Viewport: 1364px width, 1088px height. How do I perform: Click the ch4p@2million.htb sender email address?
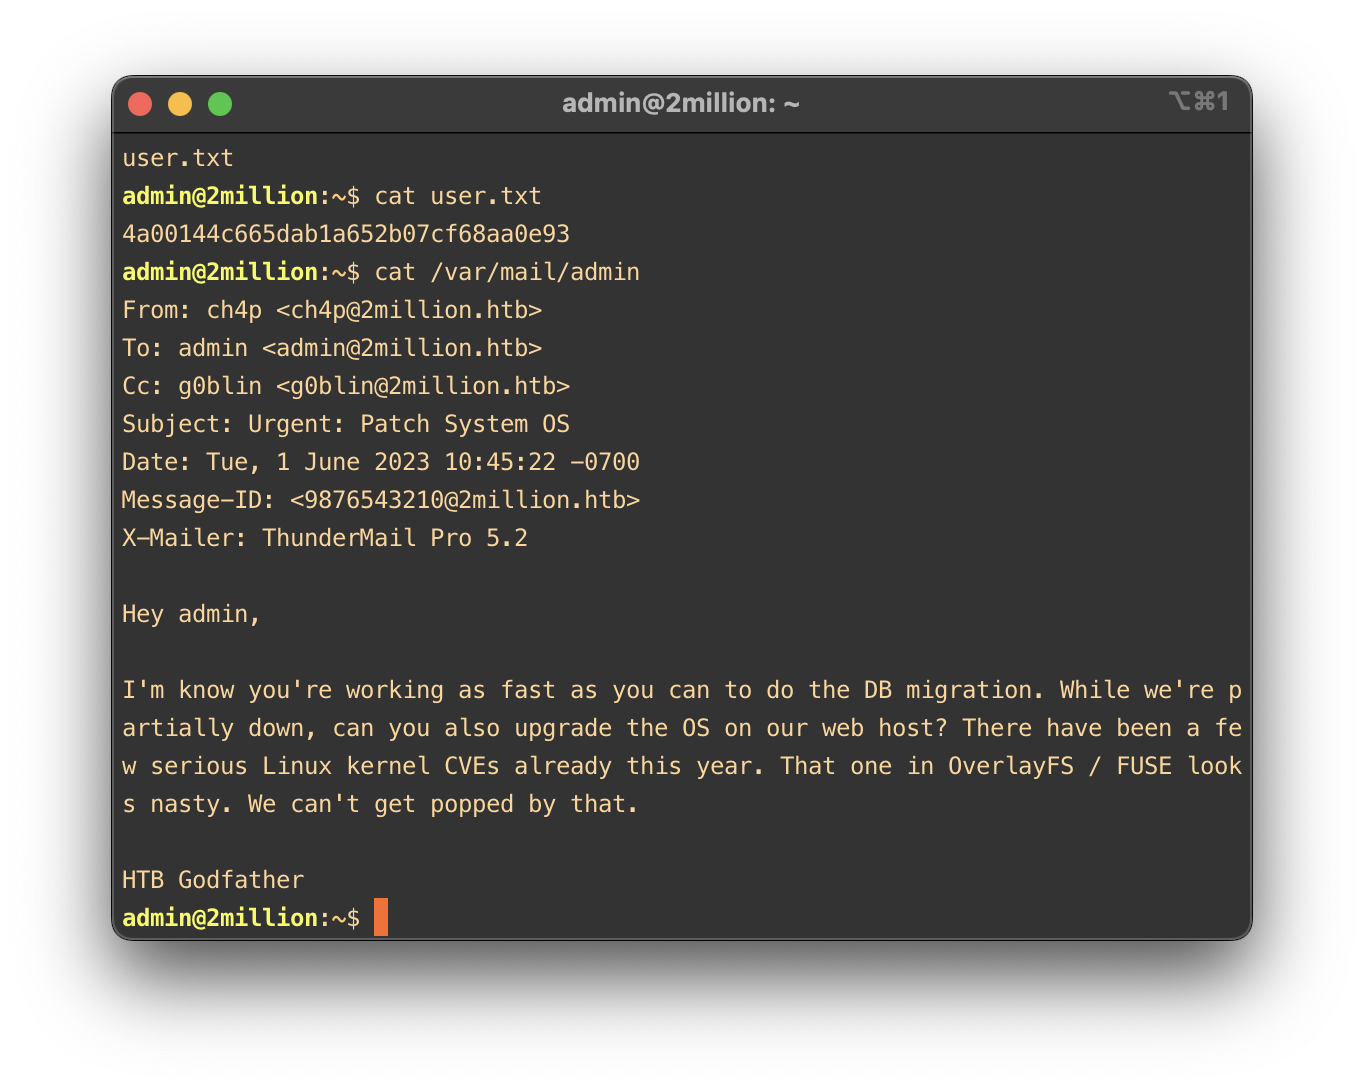coord(409,310)
